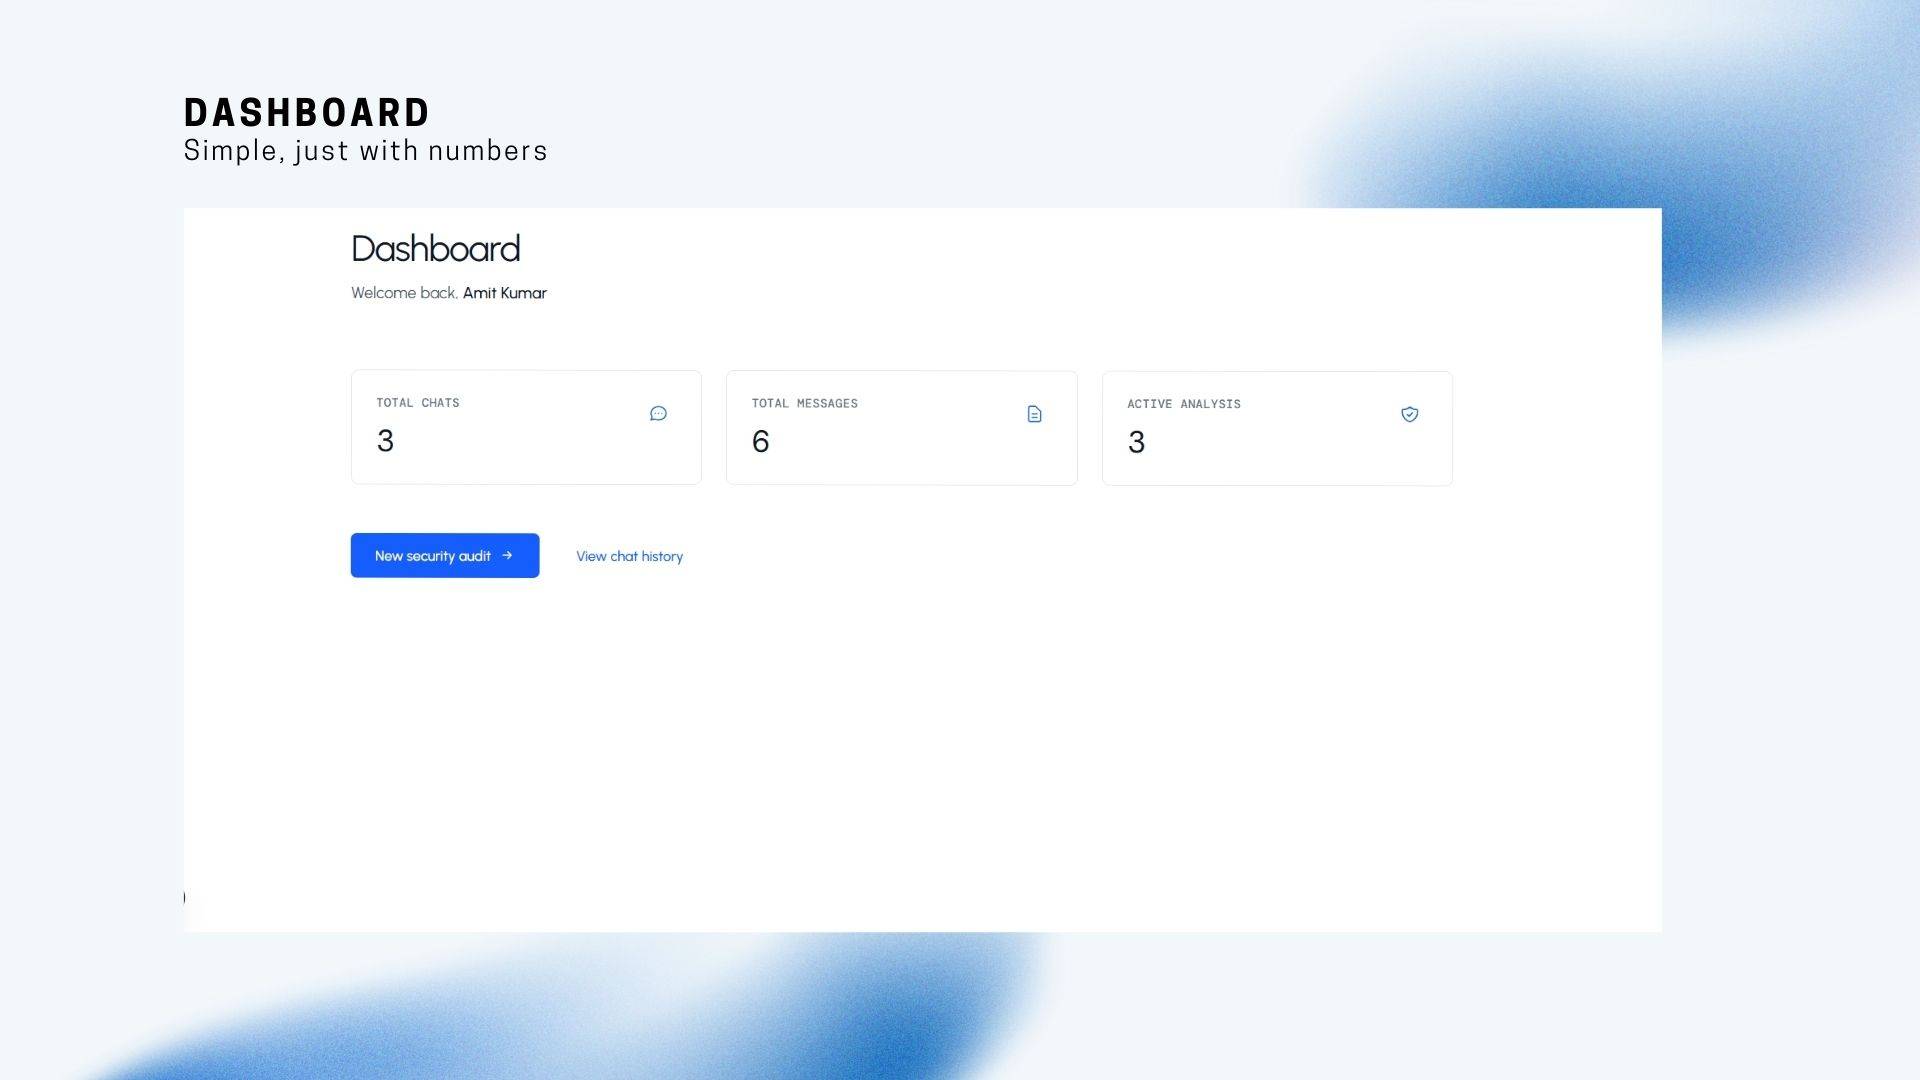The width and height of the screenshot is (1920, 1080).
Task: Click the inner Dashboard page heading
Action: coord(435,249)
